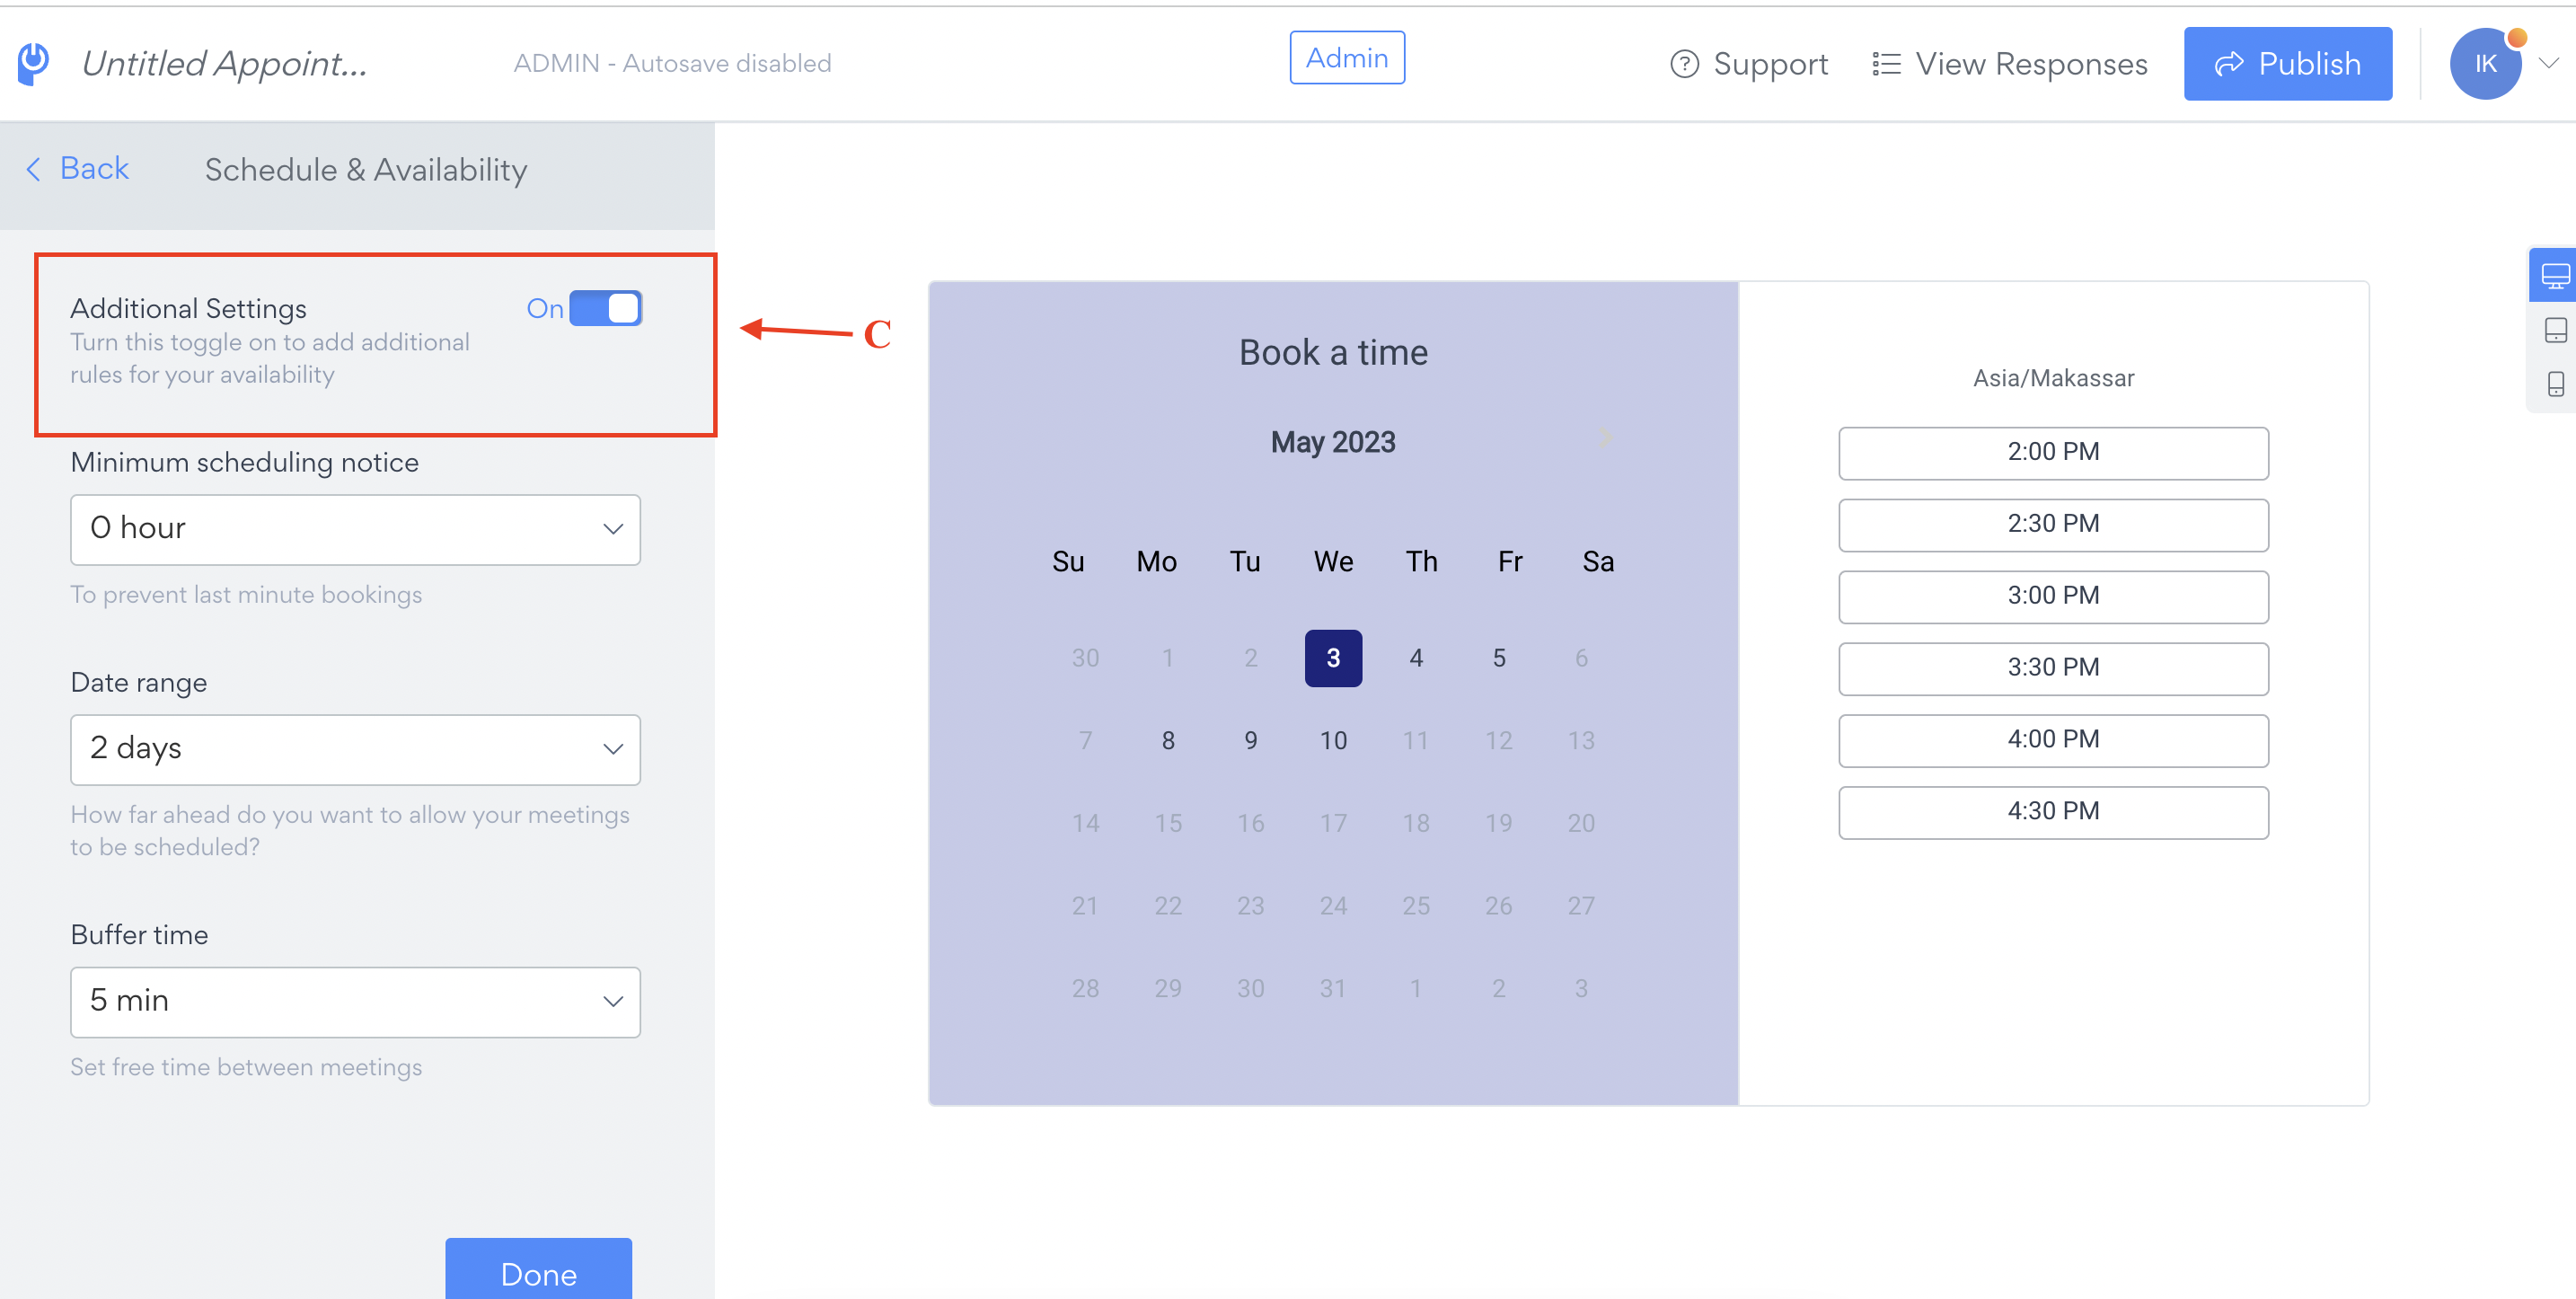The image size is (2576, 1299).
Task: Pick May 10 on the calendar
Action: 1333,740
